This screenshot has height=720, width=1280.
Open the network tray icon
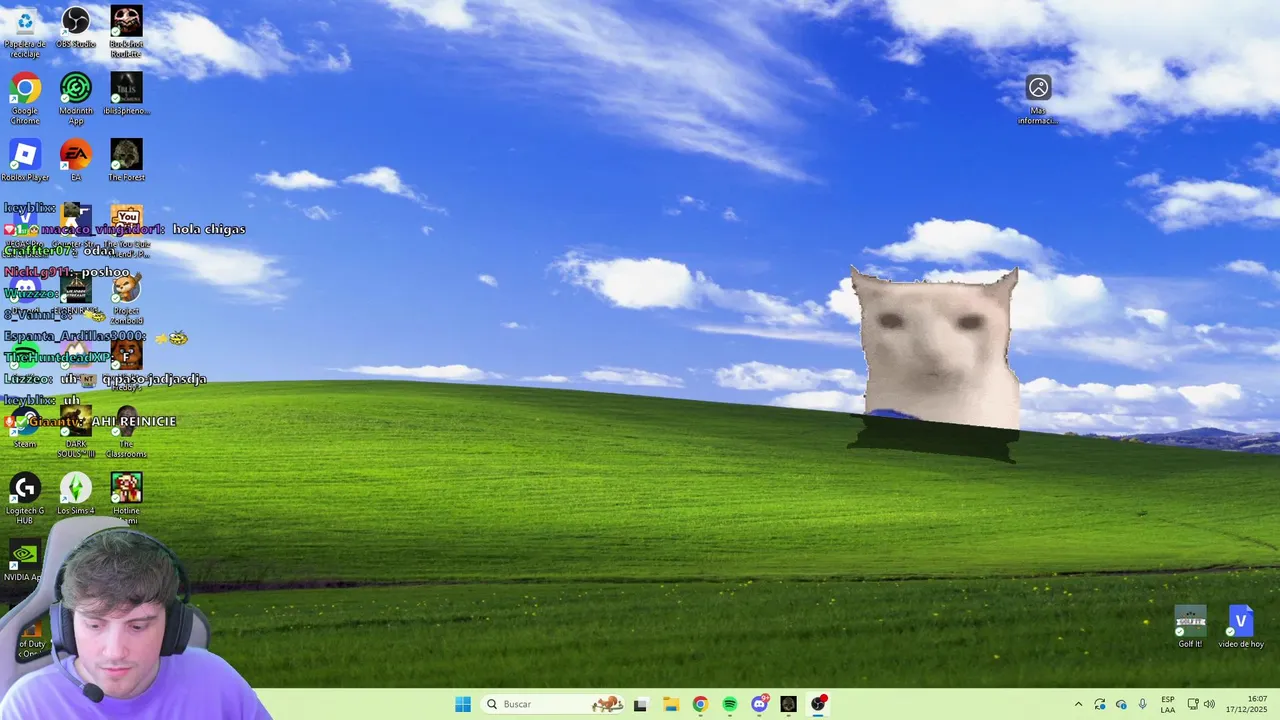click(1193, 704)
